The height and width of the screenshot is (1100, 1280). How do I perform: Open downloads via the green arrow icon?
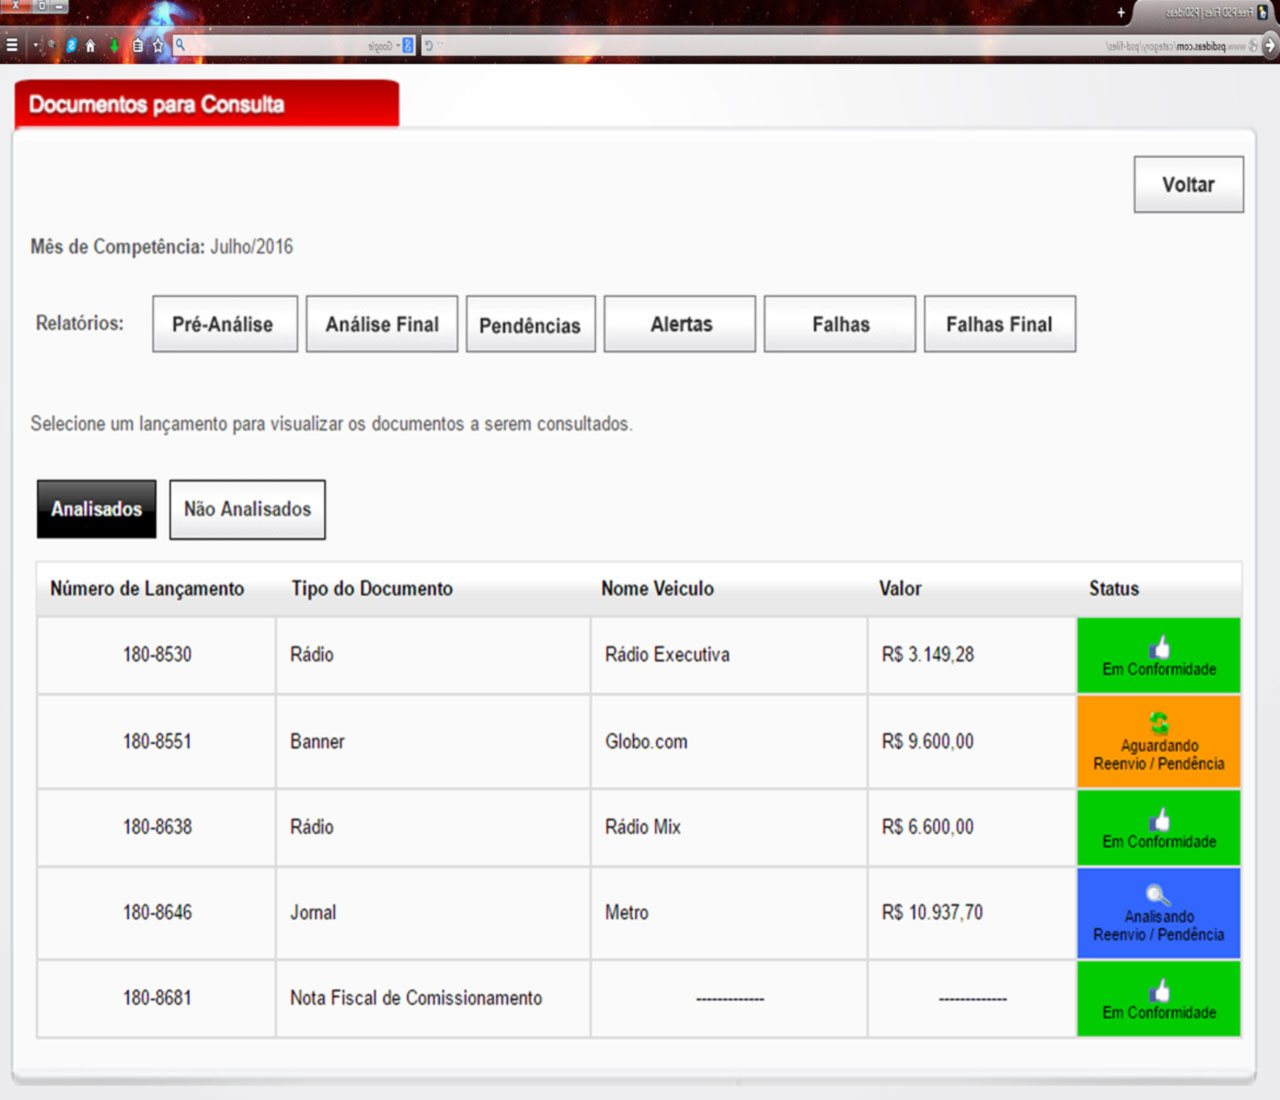(114, 45)
